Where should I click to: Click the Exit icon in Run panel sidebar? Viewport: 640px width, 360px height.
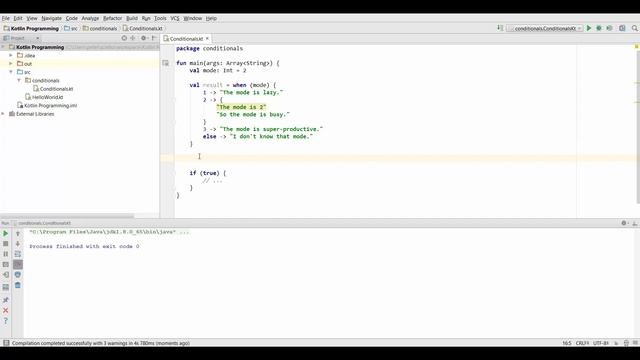(x=6, y=275)
